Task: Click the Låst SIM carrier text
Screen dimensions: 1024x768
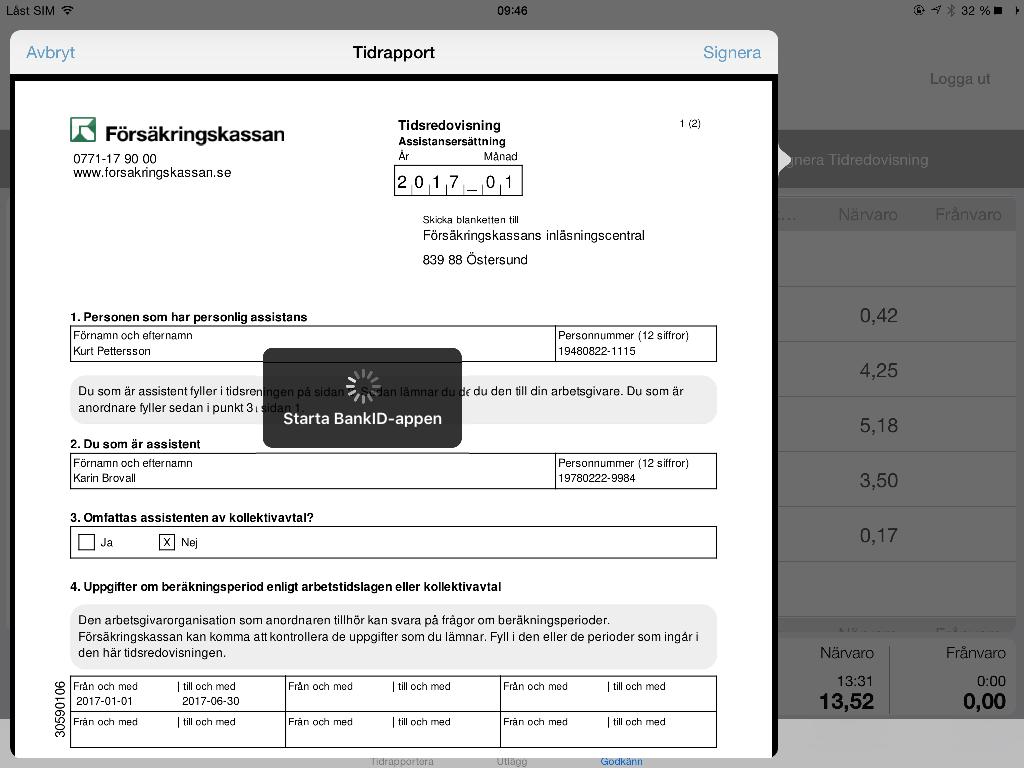Action: tap(30, 10)
